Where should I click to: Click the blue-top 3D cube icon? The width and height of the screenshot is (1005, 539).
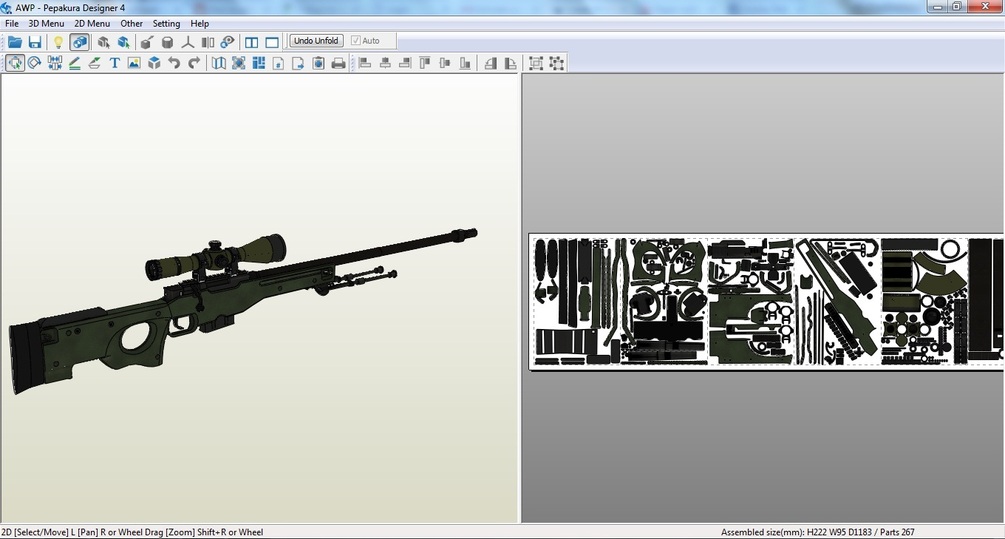pos(154,63)
